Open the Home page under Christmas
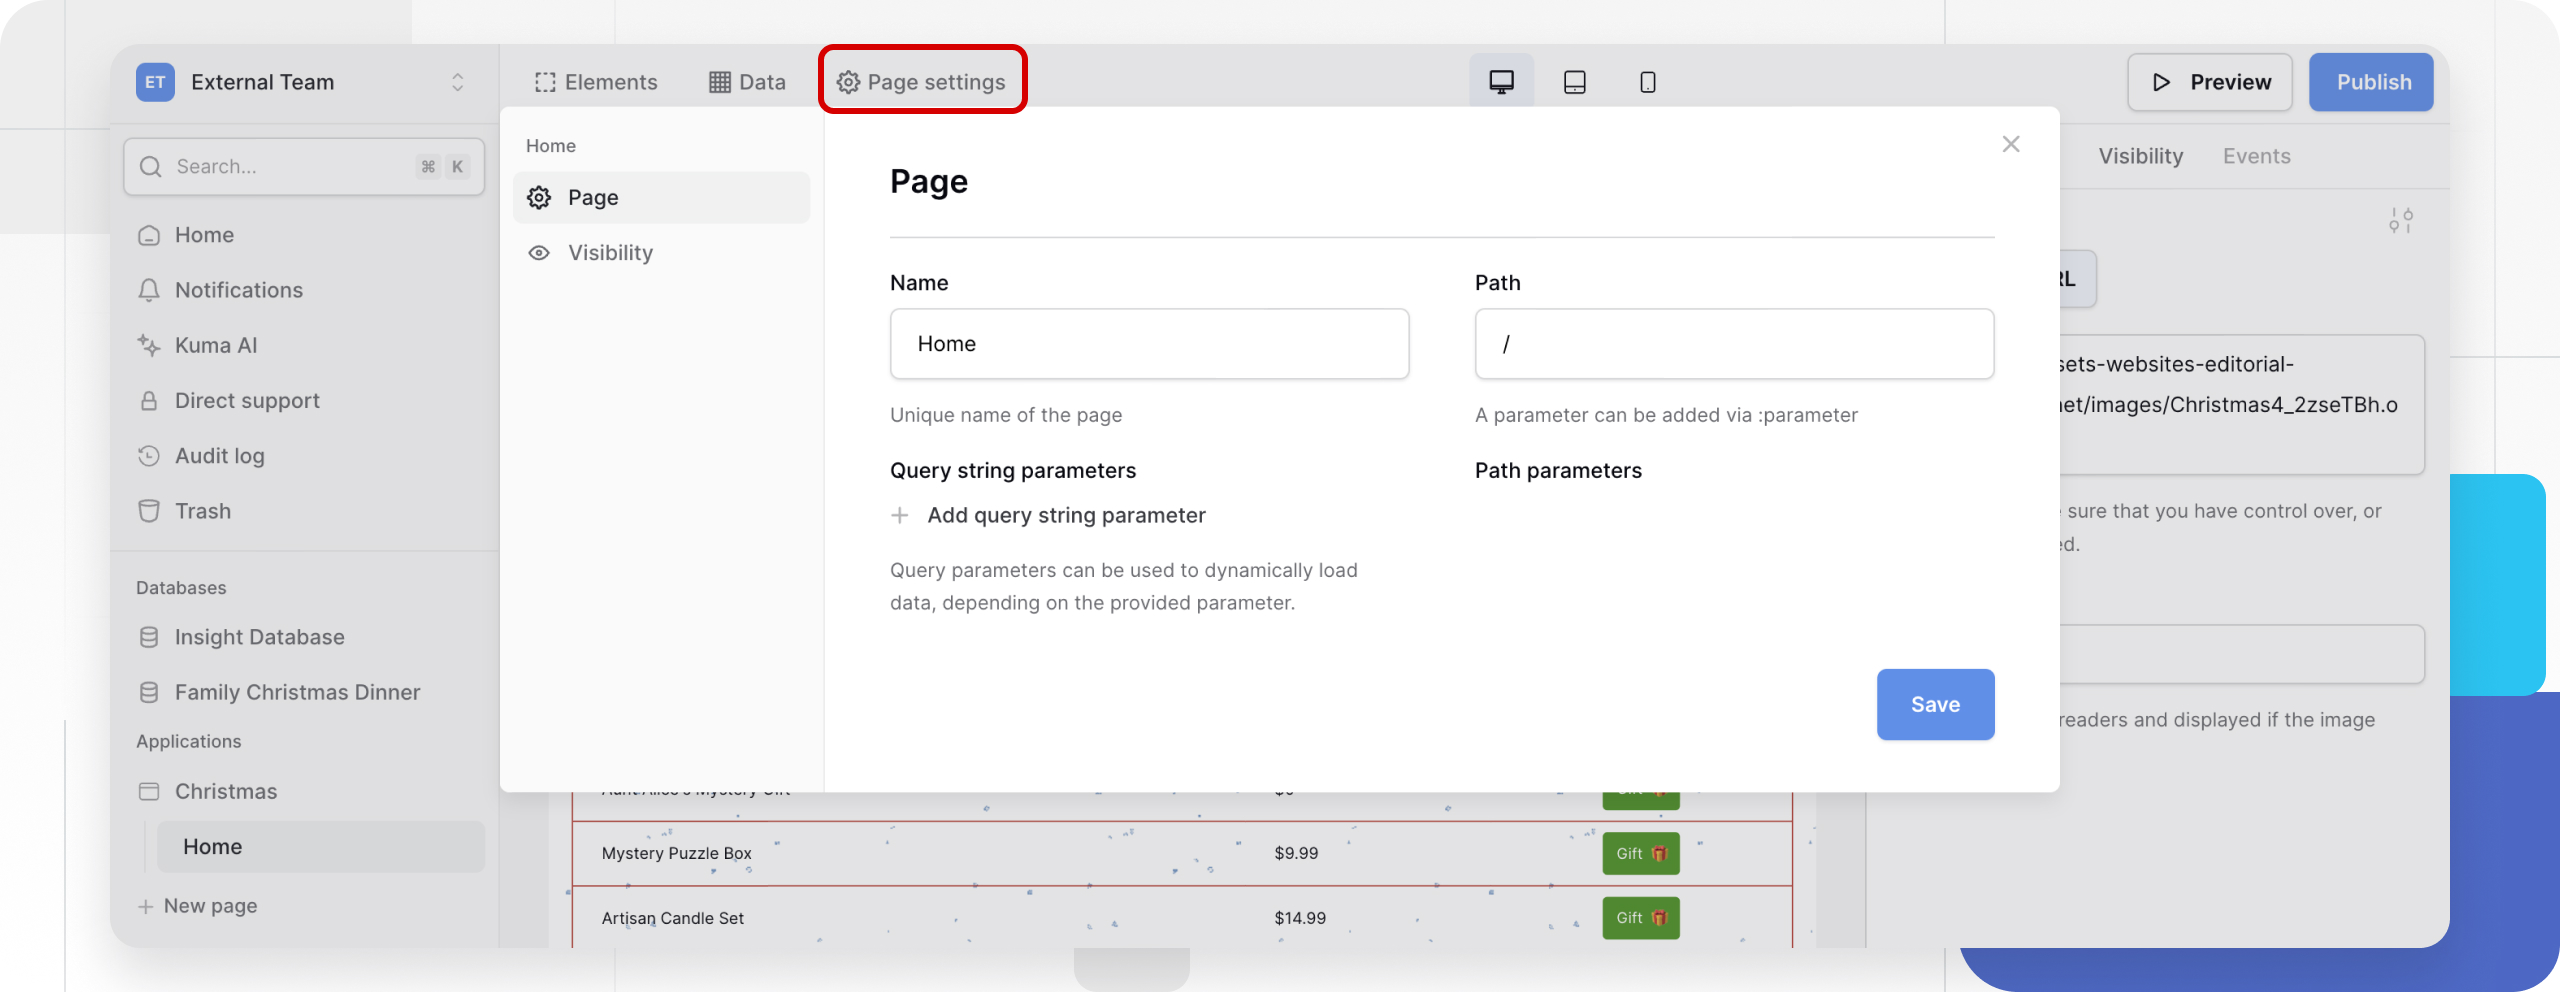 click(212, 846)
